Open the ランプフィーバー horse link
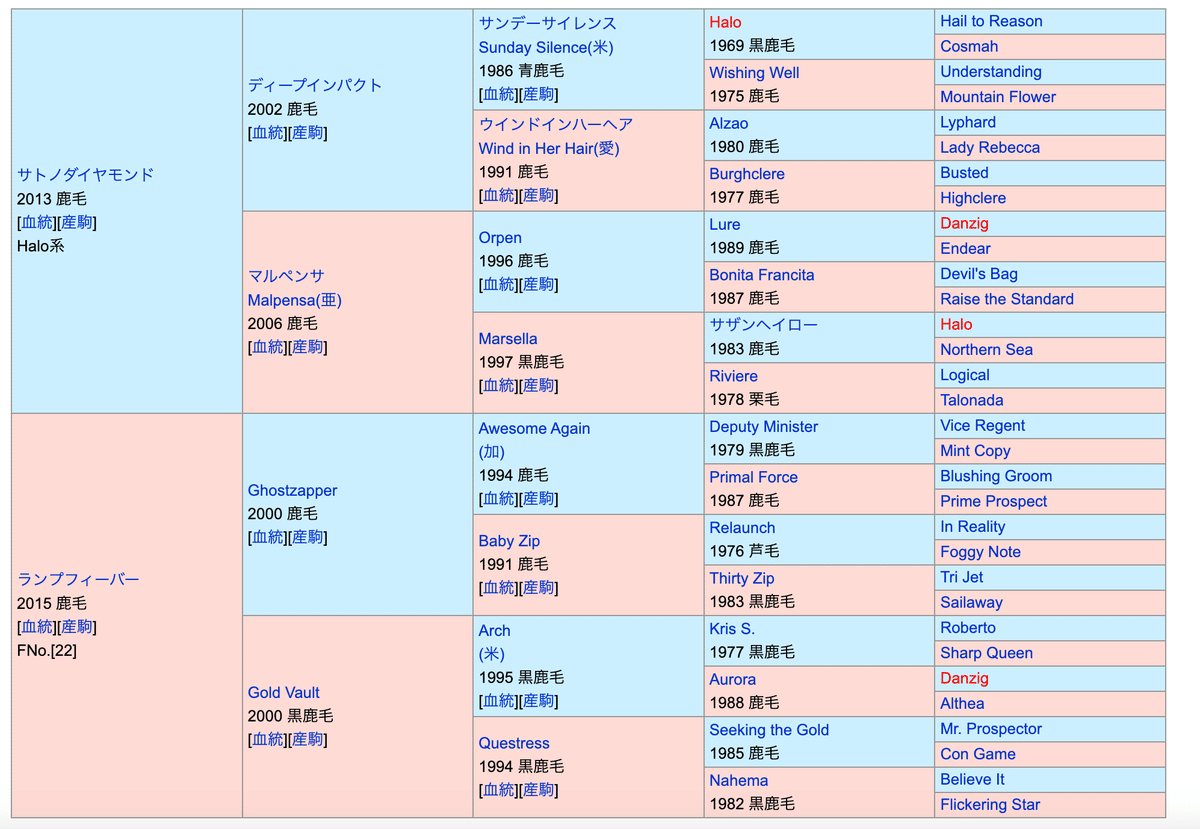Image resolution: width=1200 pixels, height=829 pixels. 78,579
